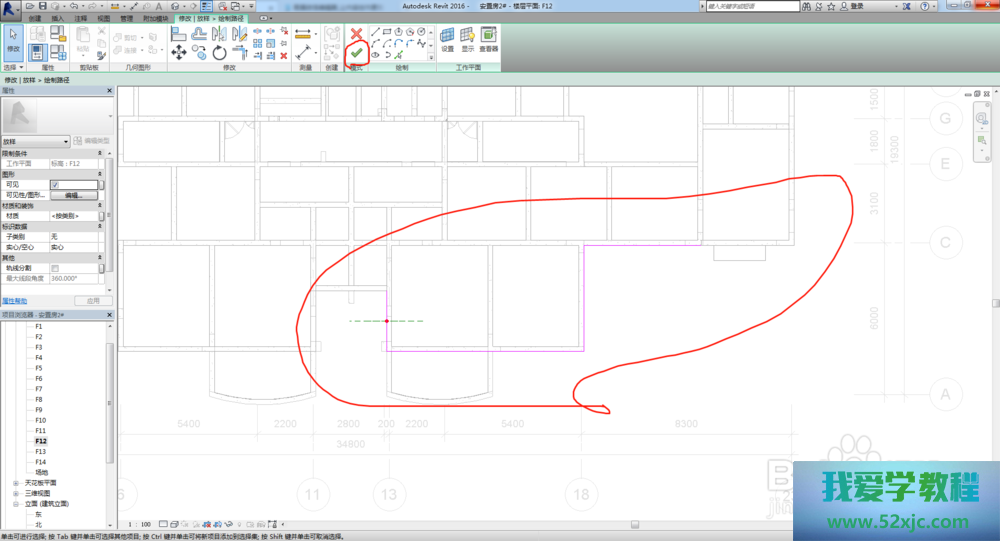Enable the 轨线分割 checkbox
1000x541 pixels.
coord(55,268)
